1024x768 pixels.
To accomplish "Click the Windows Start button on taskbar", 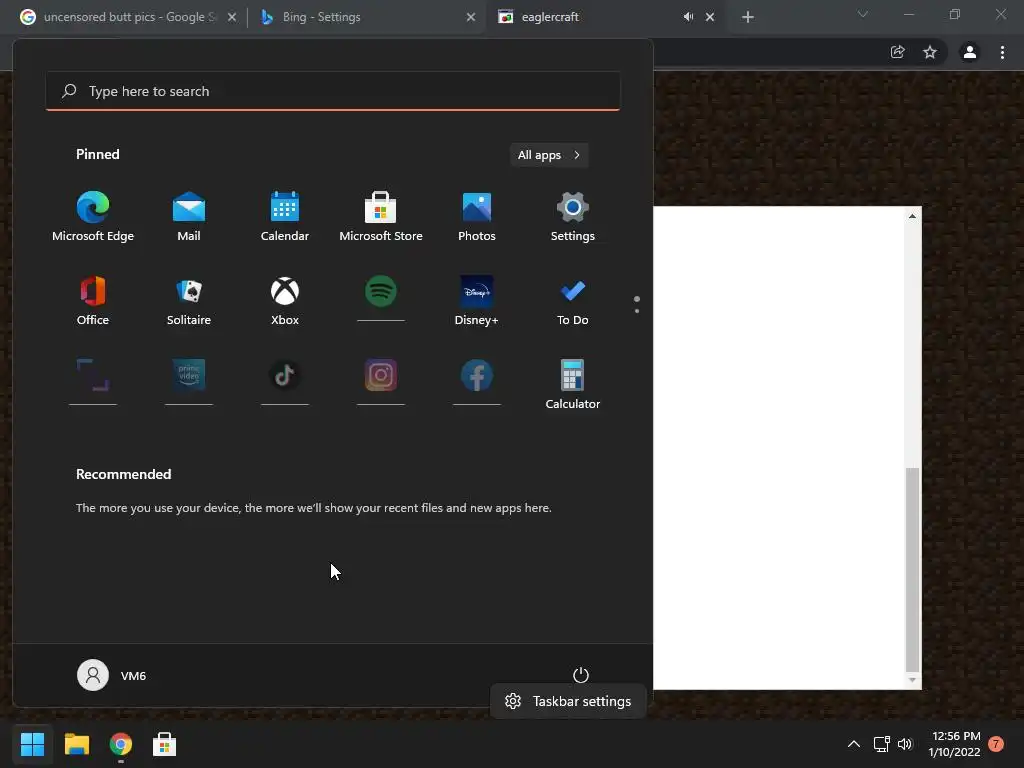I will (x=32, y=744).
